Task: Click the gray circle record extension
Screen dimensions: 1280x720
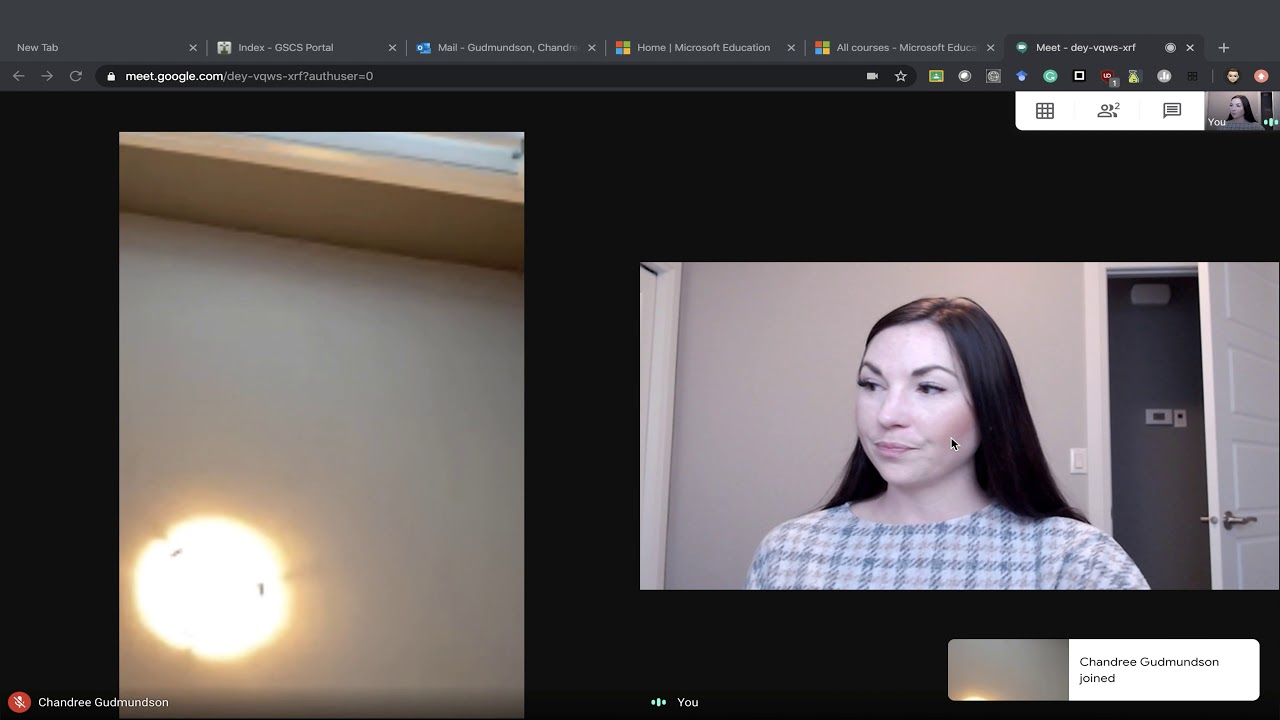Action: pyautogui.click(x=965, y=76)
